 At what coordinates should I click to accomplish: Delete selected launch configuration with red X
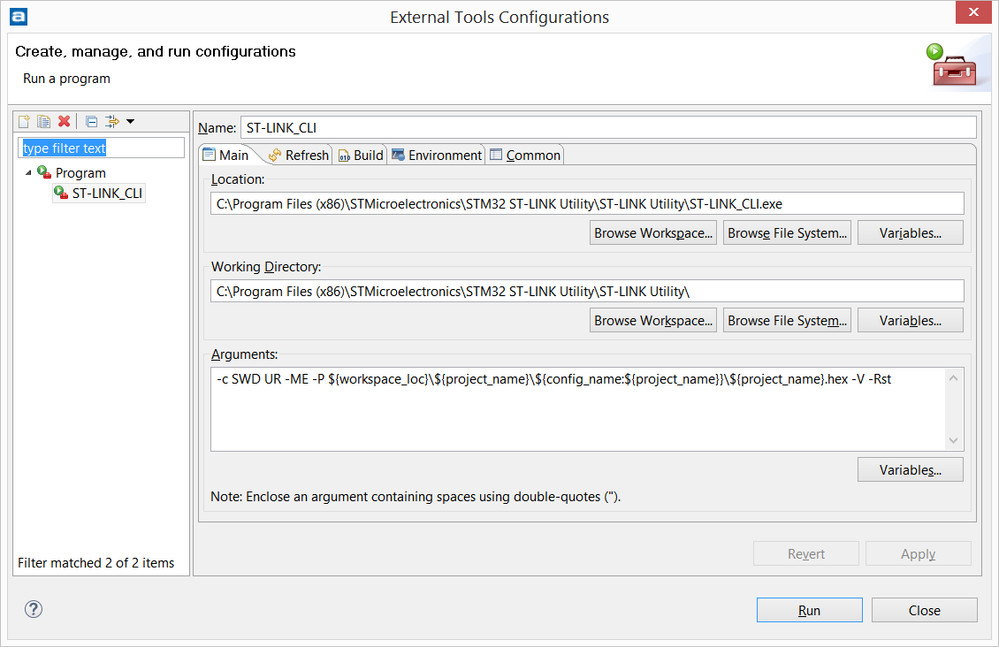tap(64, 121)
